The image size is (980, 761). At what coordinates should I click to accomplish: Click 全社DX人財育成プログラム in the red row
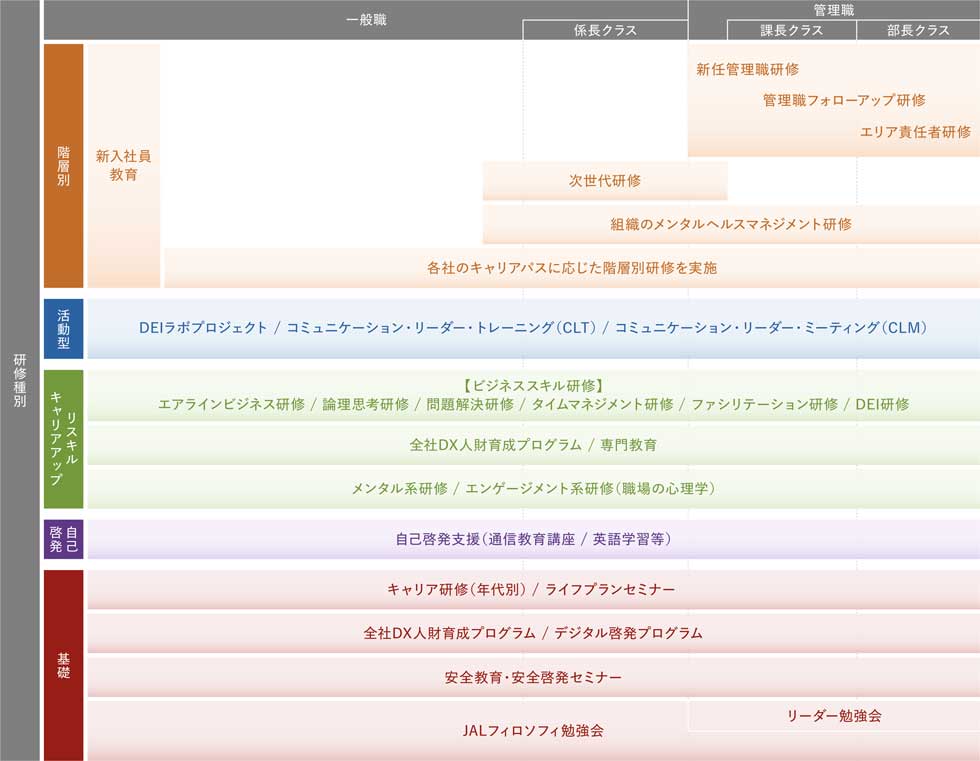pyautogui.click(x=449, y=633)
